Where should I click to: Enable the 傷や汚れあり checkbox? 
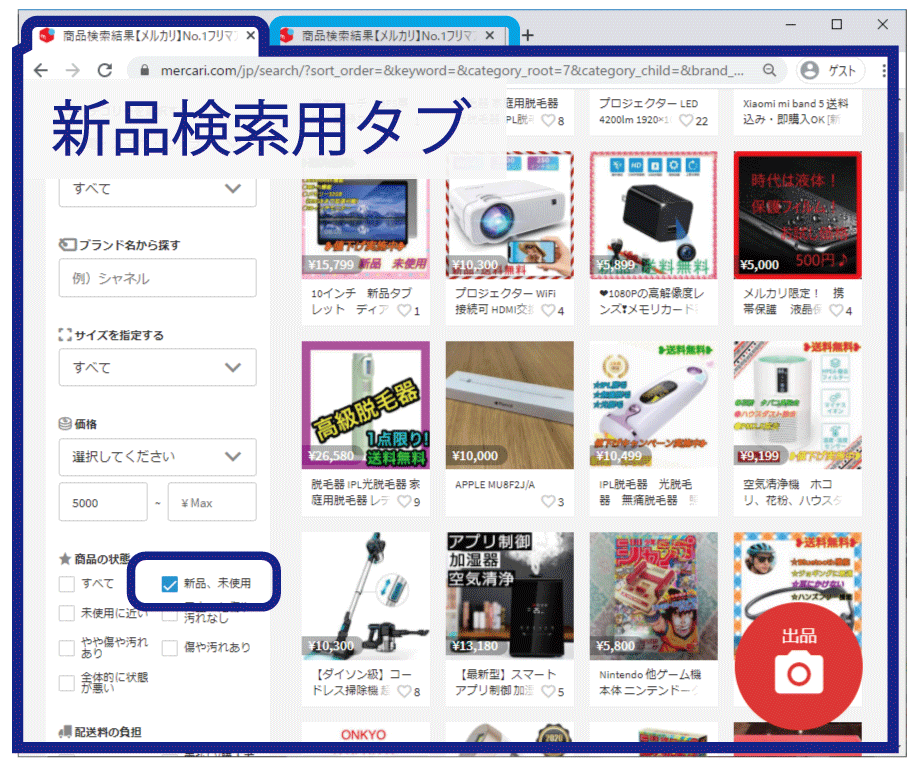(169, 648)
